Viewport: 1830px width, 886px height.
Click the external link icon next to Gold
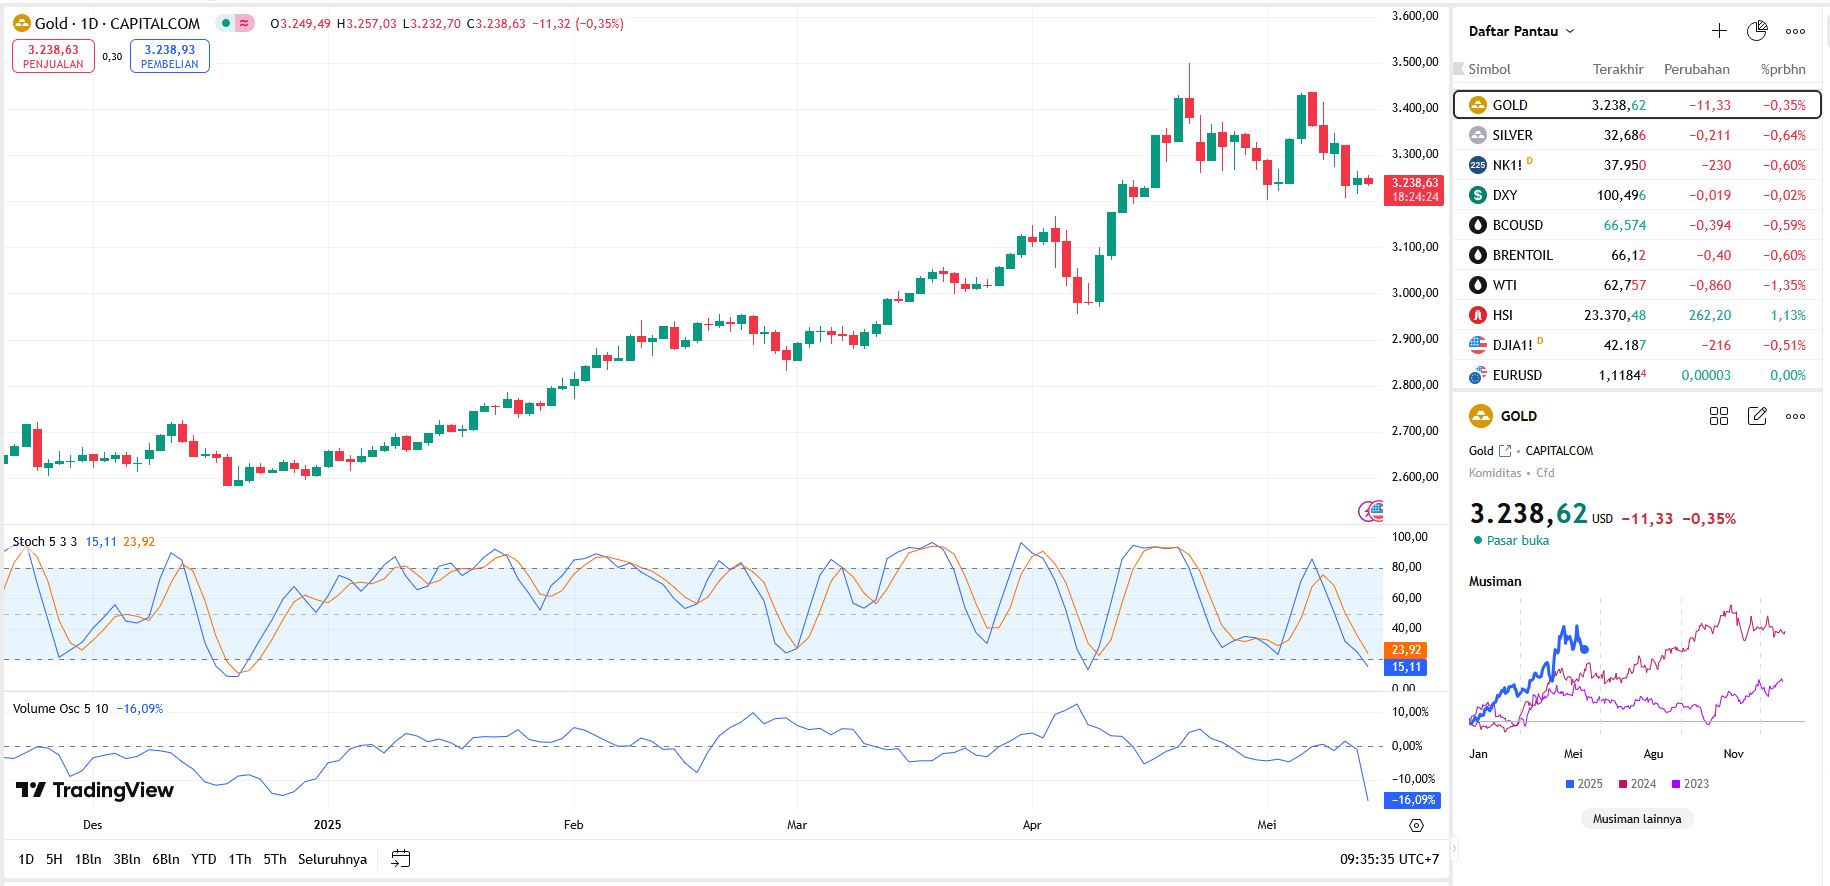point(1505,451)
